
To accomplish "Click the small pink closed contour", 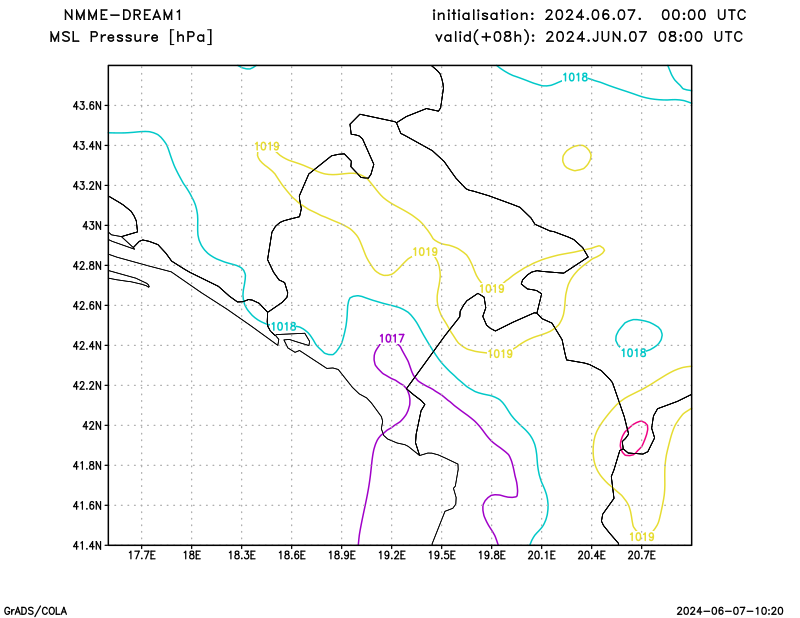I will 634,438.
